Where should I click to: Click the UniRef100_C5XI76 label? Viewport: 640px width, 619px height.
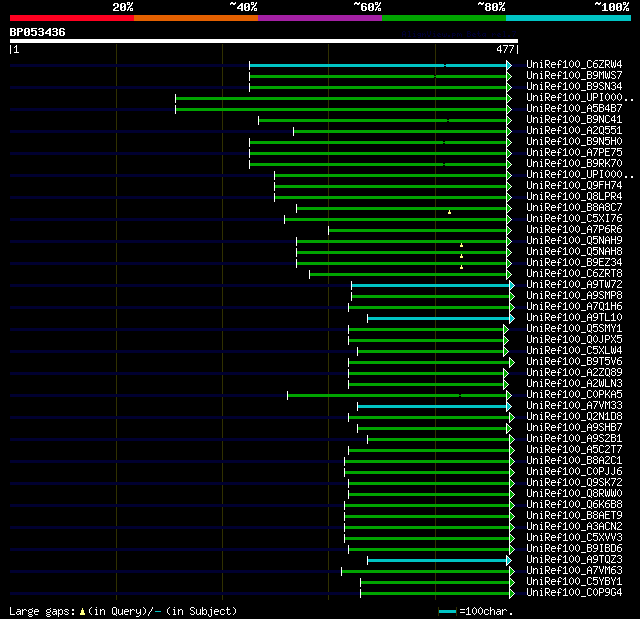click(574, 219)
